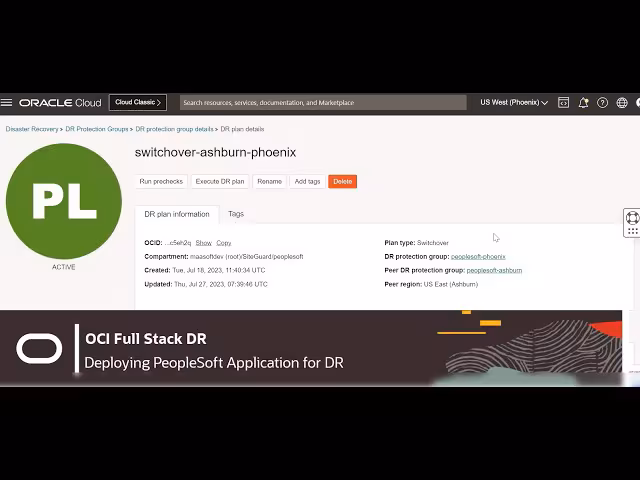Show the full OCID
The image size is (640, 480).
[203, 243]
